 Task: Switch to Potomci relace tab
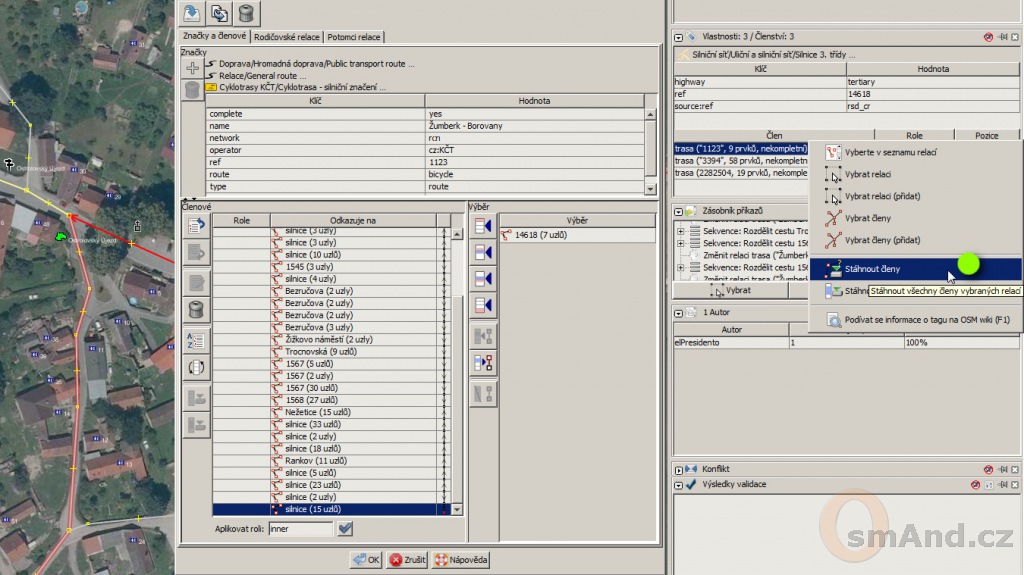pyautogui.click(x=353, y=37)
